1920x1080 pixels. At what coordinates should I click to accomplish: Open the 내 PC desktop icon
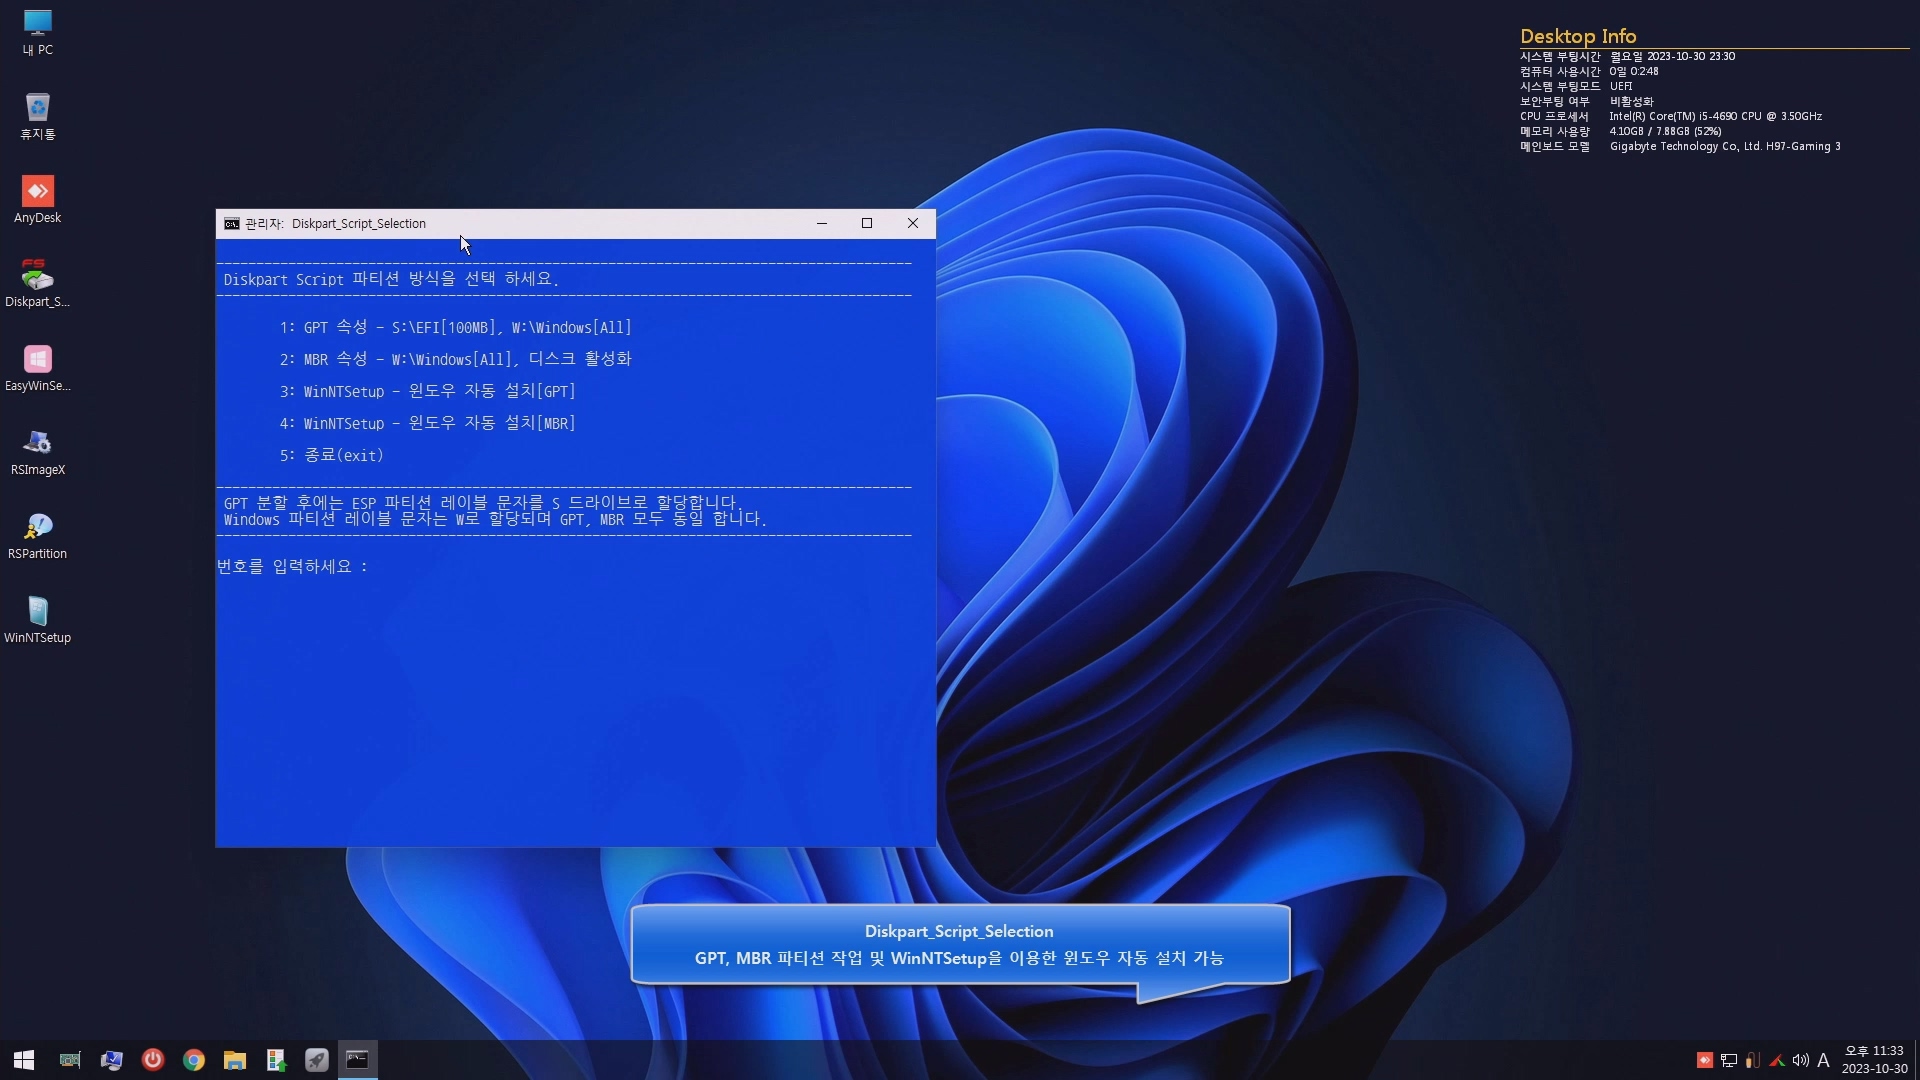[37, 32]
